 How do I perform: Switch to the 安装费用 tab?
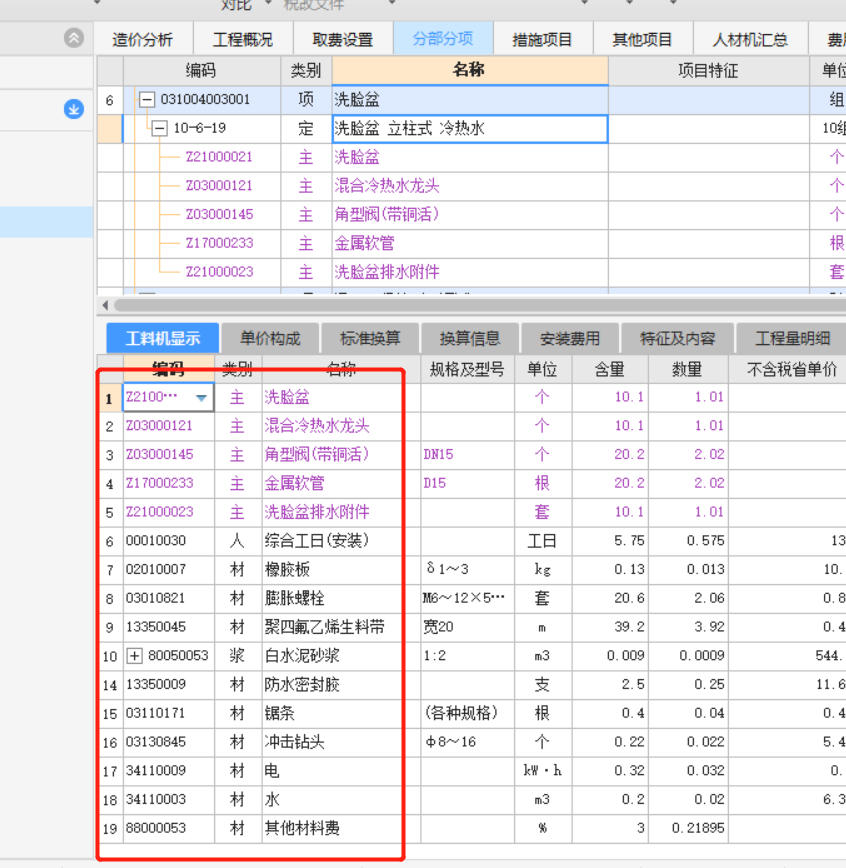[570, 338]
